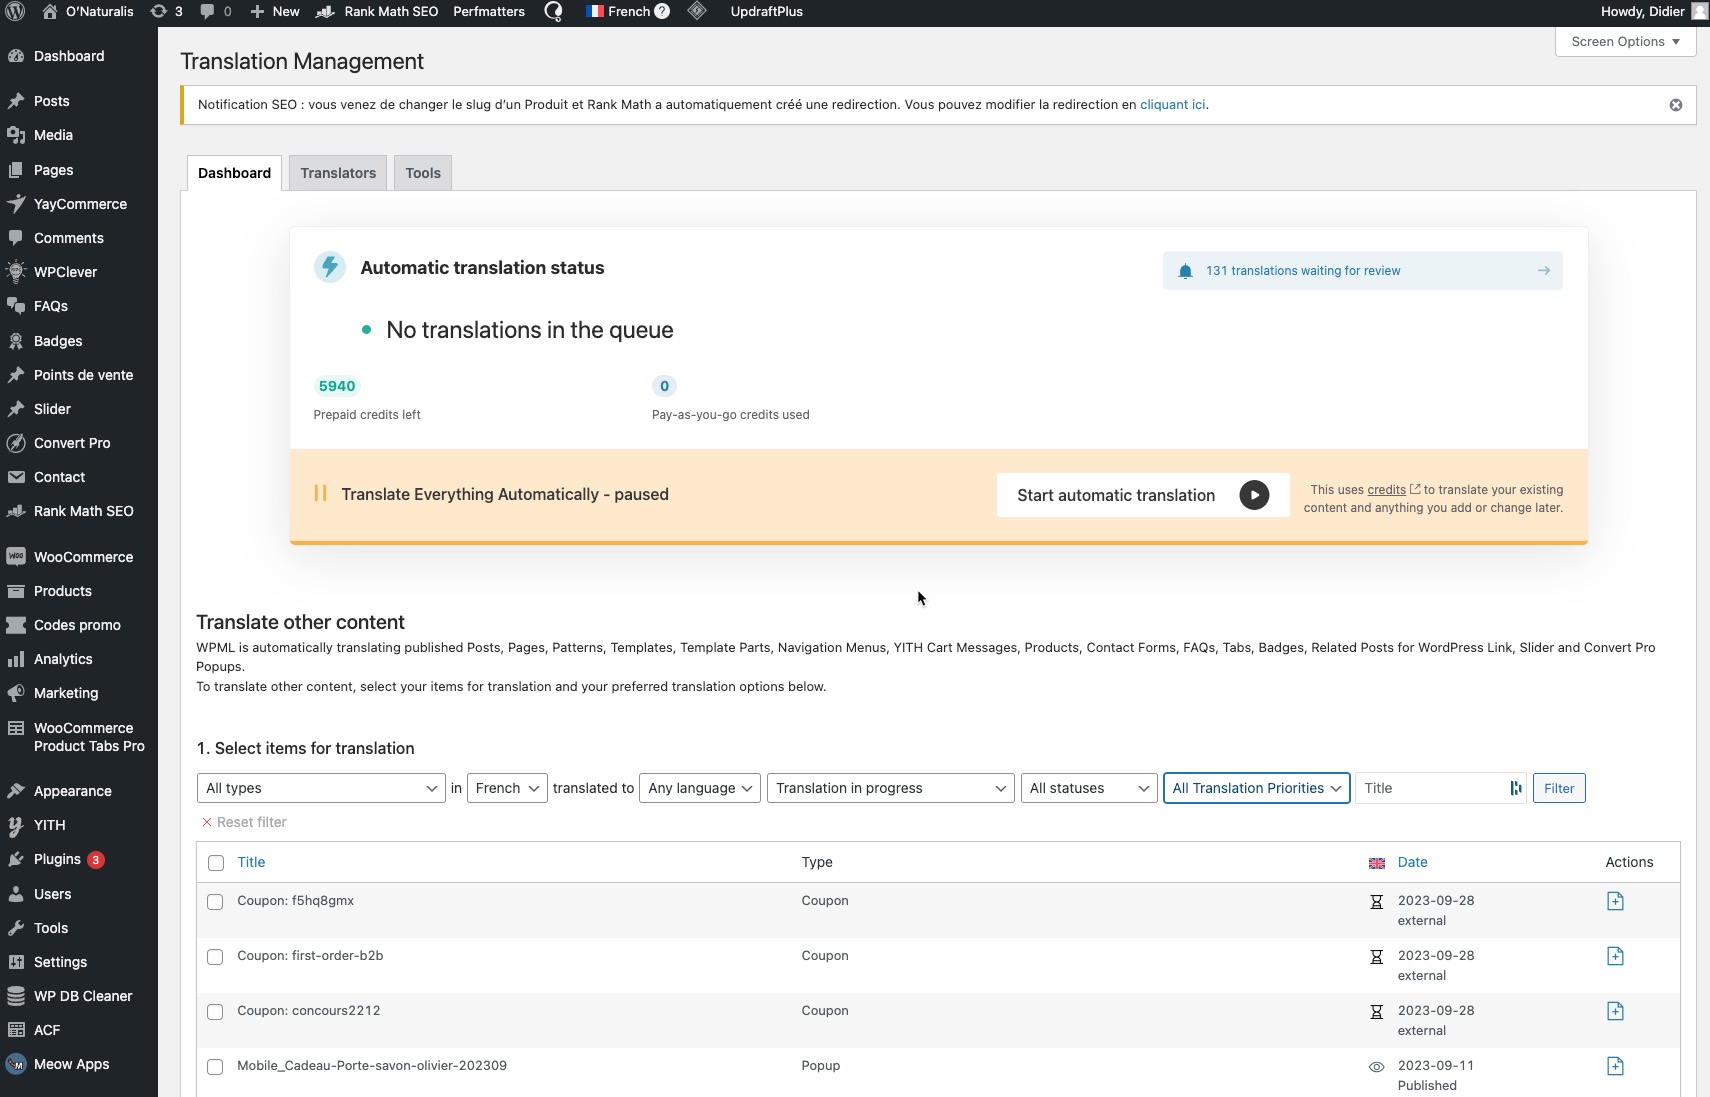Viewport: 1710px width, 1097px height.
Task: Click the hourglass status icon for Coupon: concours2212
Action: tap(1377, 1012)
